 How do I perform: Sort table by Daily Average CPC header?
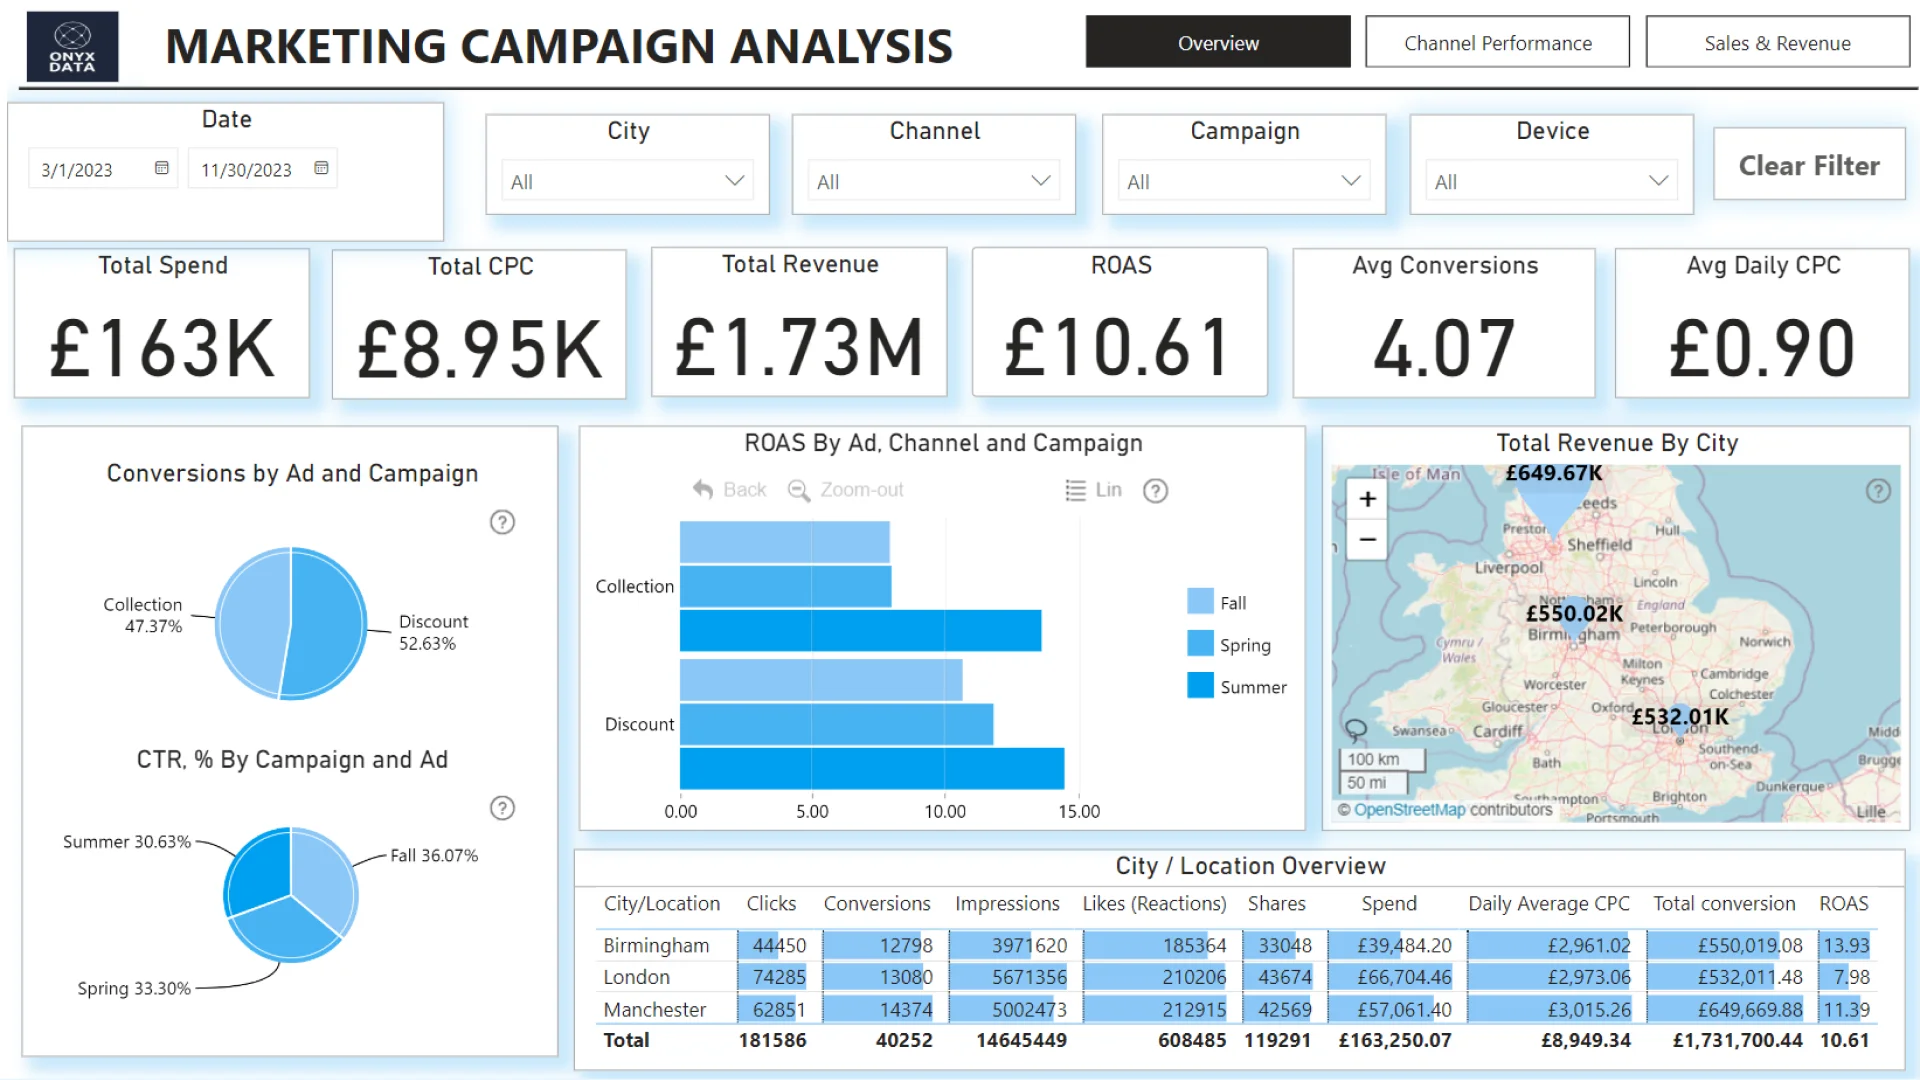coord(1549,903)
